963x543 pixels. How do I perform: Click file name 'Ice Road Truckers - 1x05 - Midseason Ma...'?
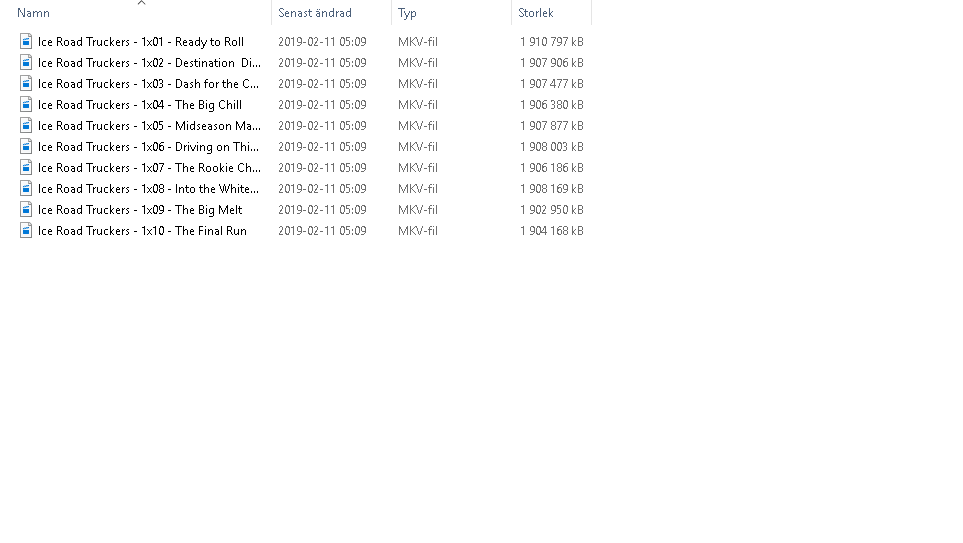pyautogui.click(x=149, y=125)
